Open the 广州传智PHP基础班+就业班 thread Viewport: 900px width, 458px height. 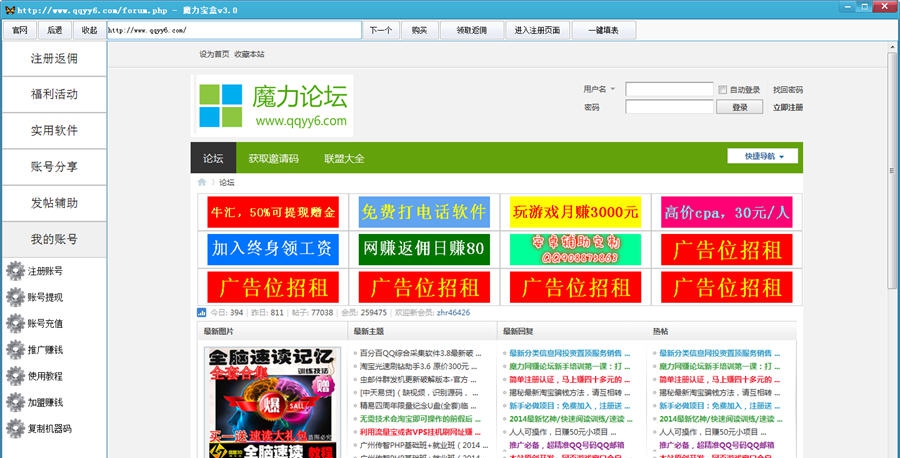(424, 445)
